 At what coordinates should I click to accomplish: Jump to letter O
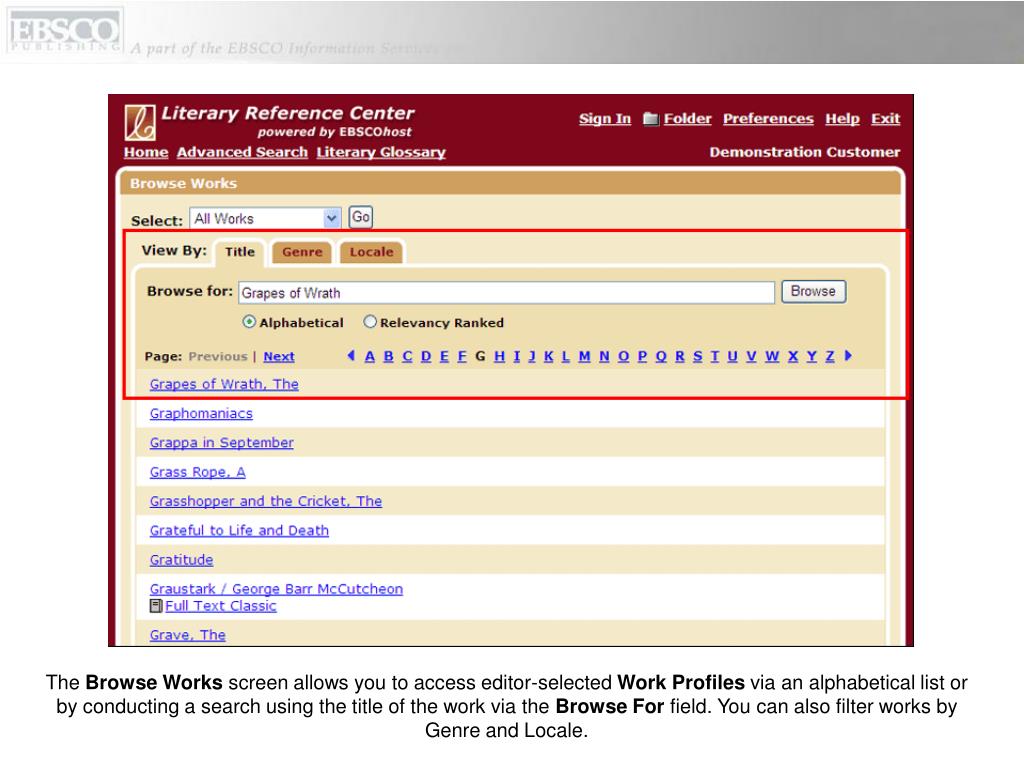[624, 357]
